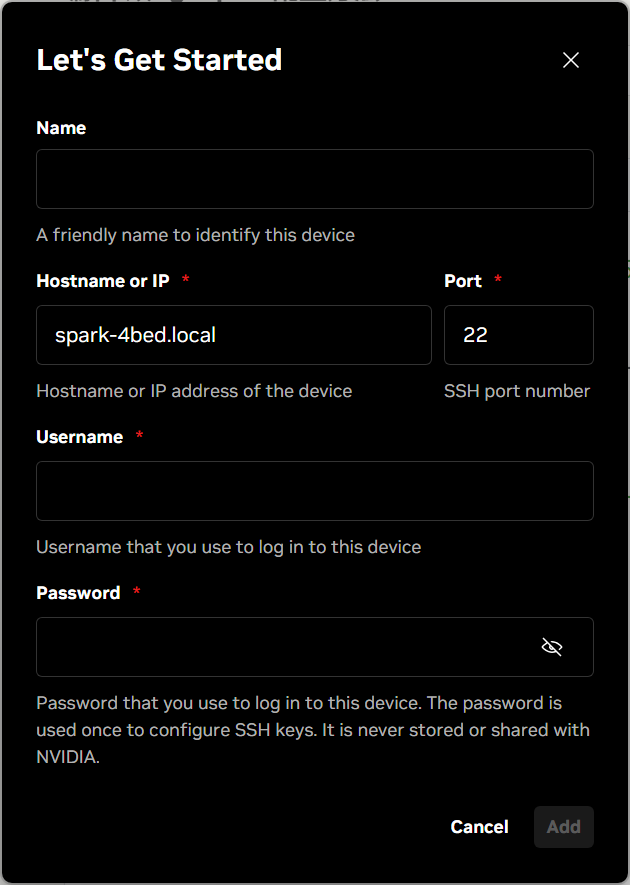Click the Name field label
The width and height of the screenshot is (630, 885).
coord(61,128)
